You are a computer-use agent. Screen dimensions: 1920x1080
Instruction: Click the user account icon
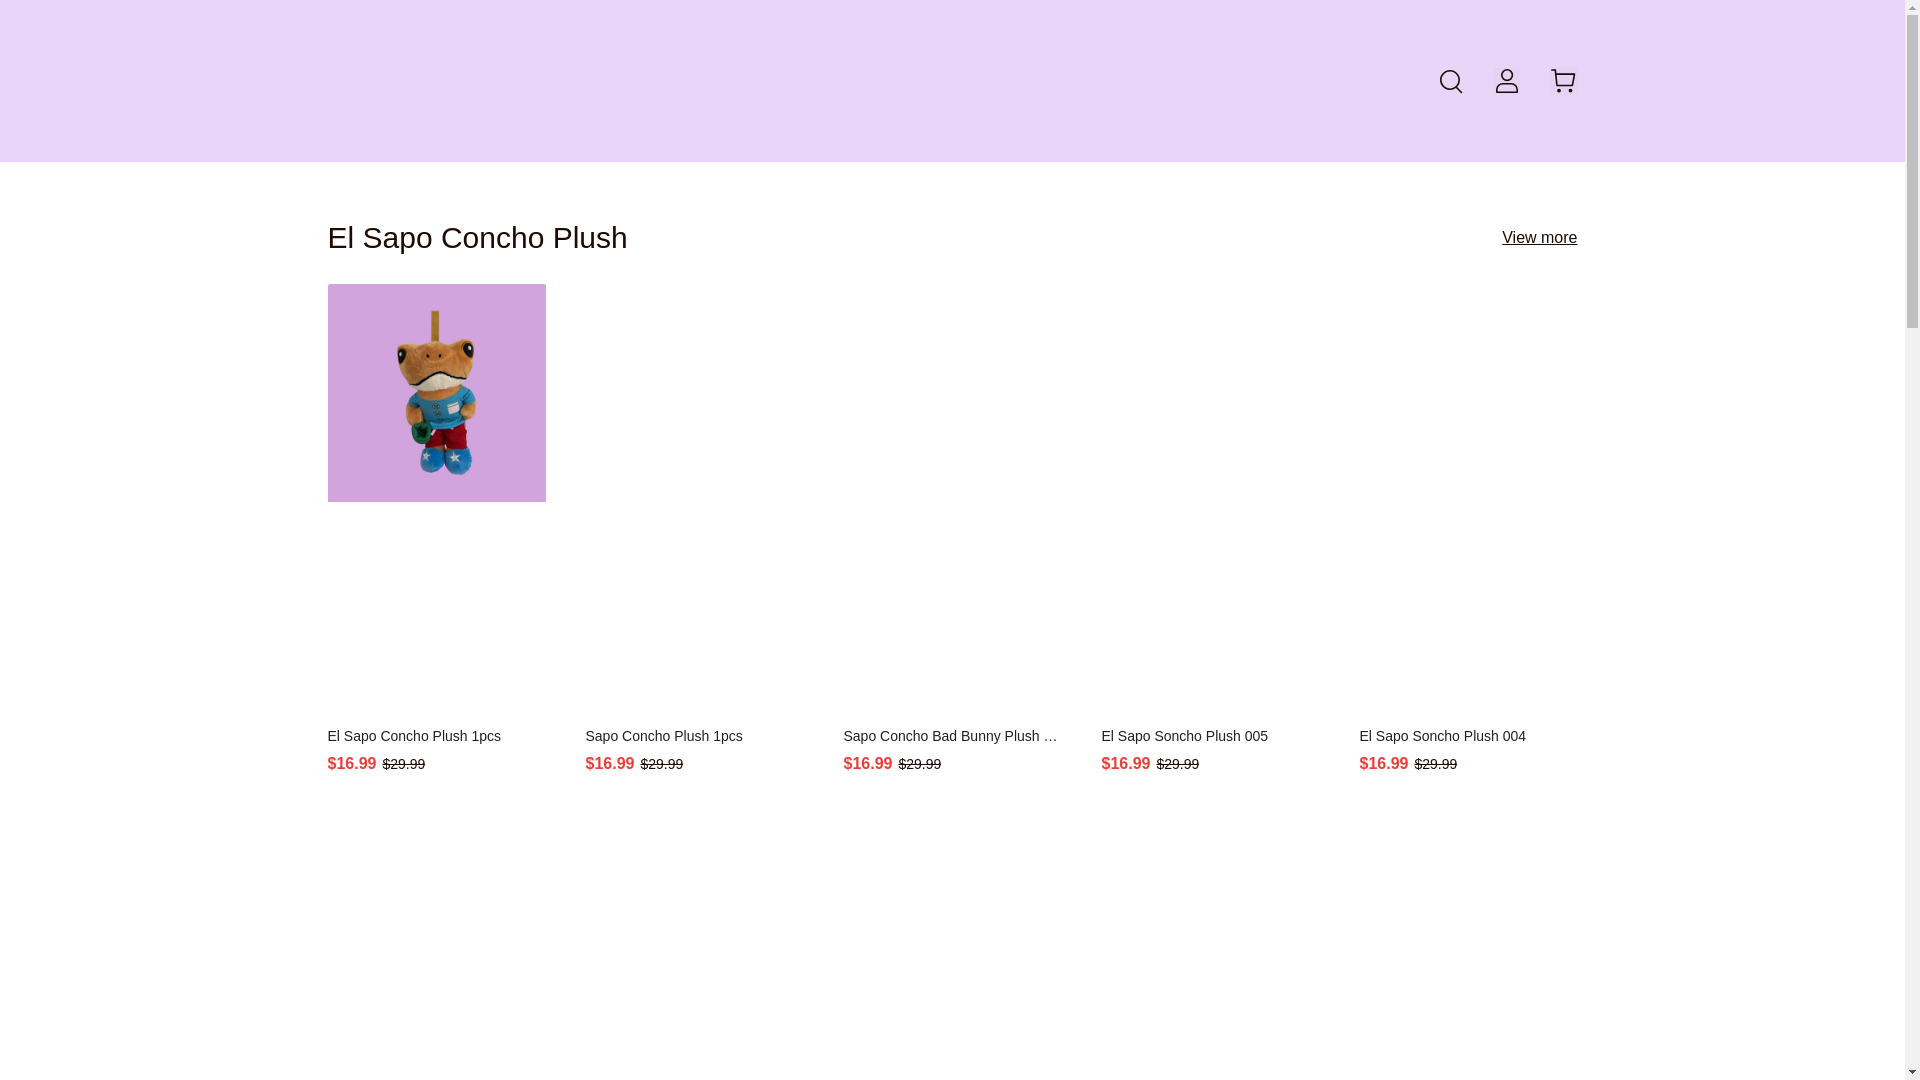[1506, 81]
